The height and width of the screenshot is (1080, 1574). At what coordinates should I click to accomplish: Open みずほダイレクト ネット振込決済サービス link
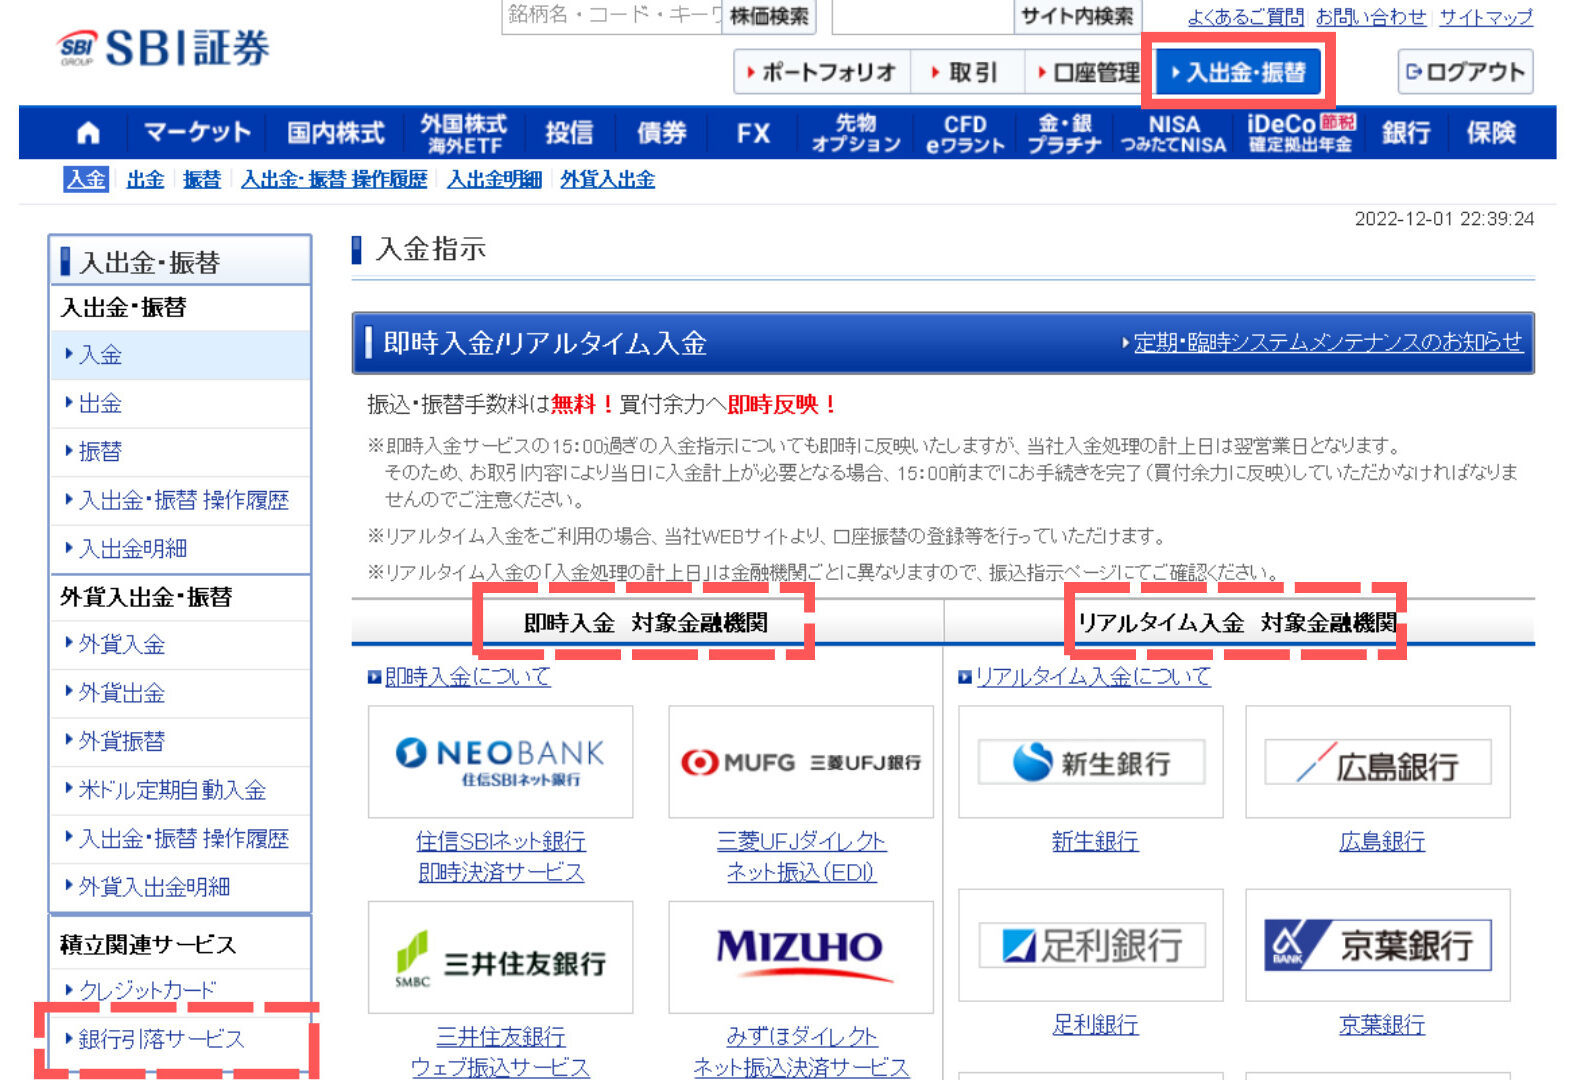click(801, 1052)
